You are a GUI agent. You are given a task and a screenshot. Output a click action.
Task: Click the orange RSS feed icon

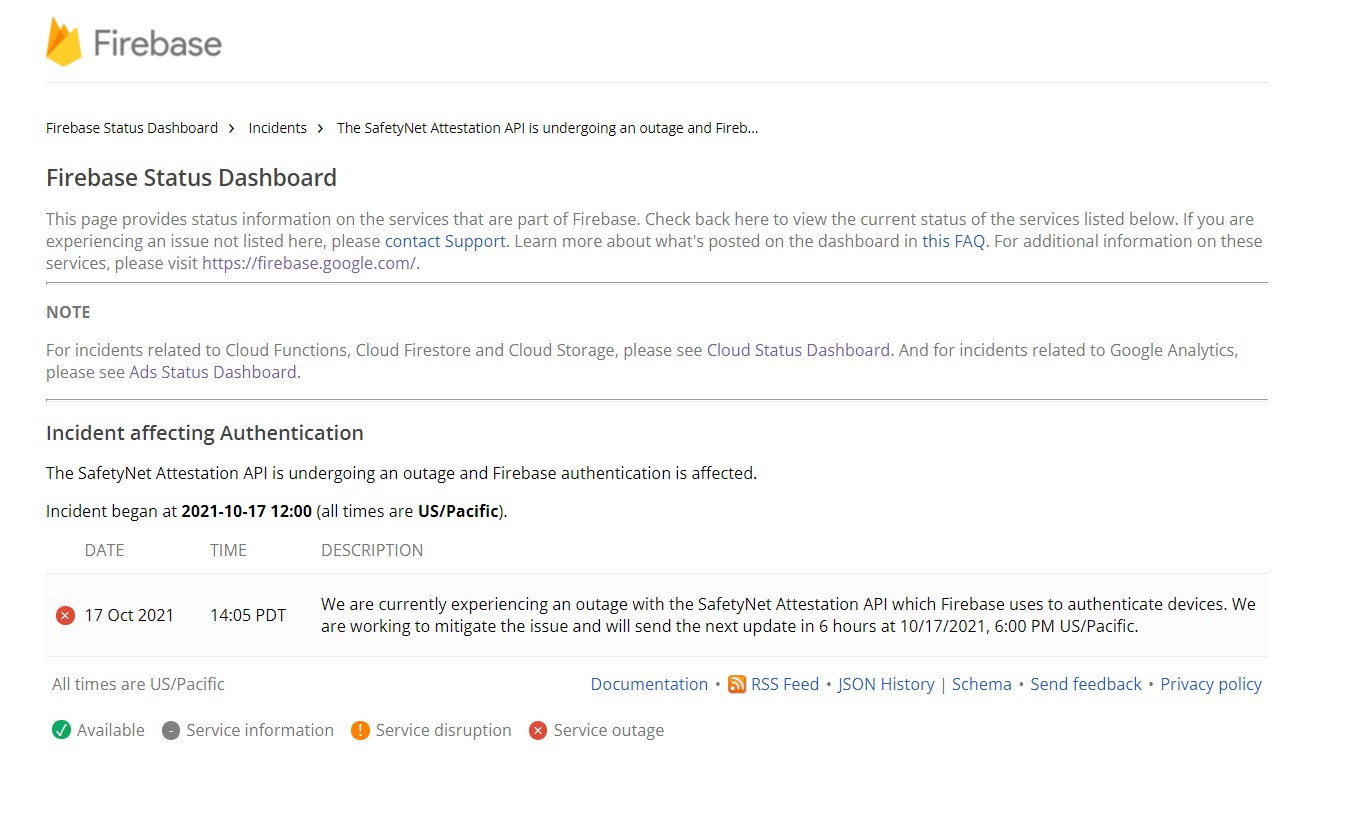coord(737,684)
